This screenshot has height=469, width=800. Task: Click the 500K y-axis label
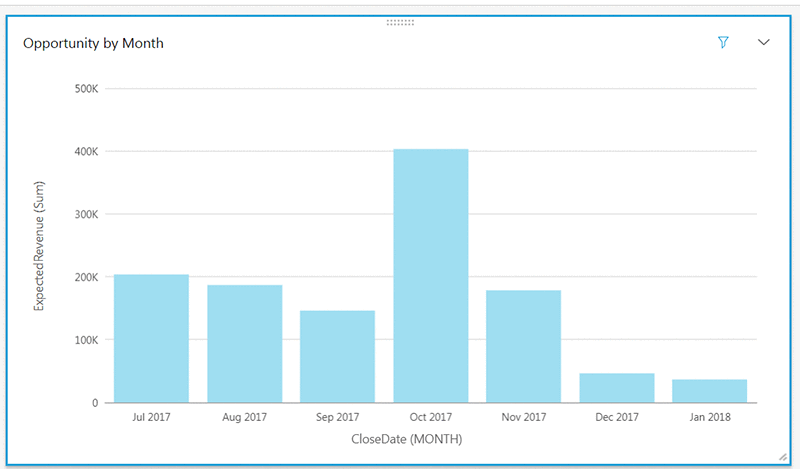pyautogui.click(x=86, y=89)
